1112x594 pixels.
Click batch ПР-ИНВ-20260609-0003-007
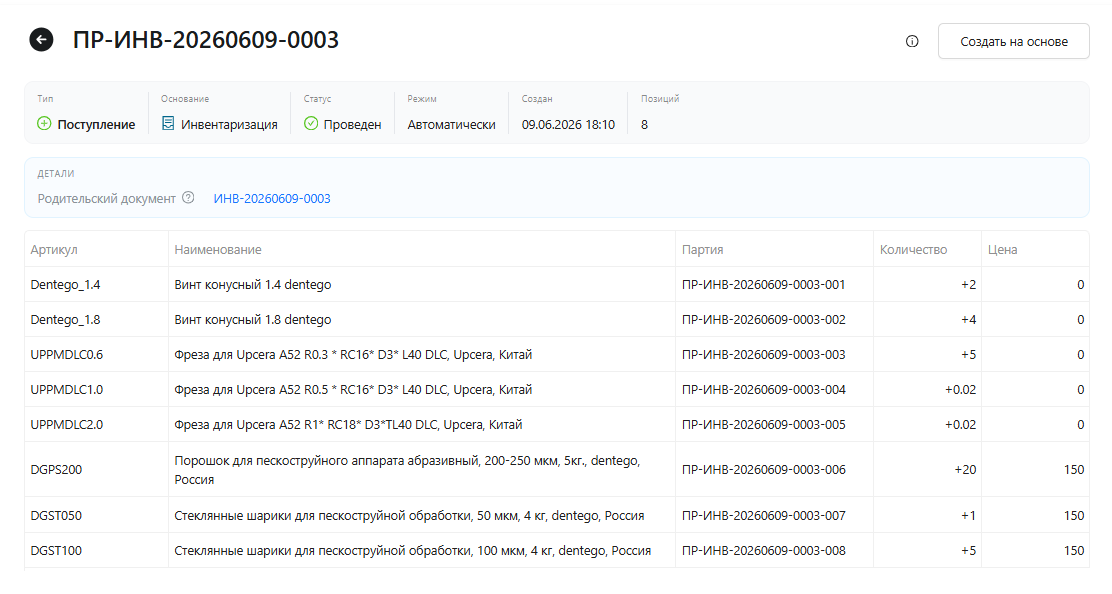point(764,515)
